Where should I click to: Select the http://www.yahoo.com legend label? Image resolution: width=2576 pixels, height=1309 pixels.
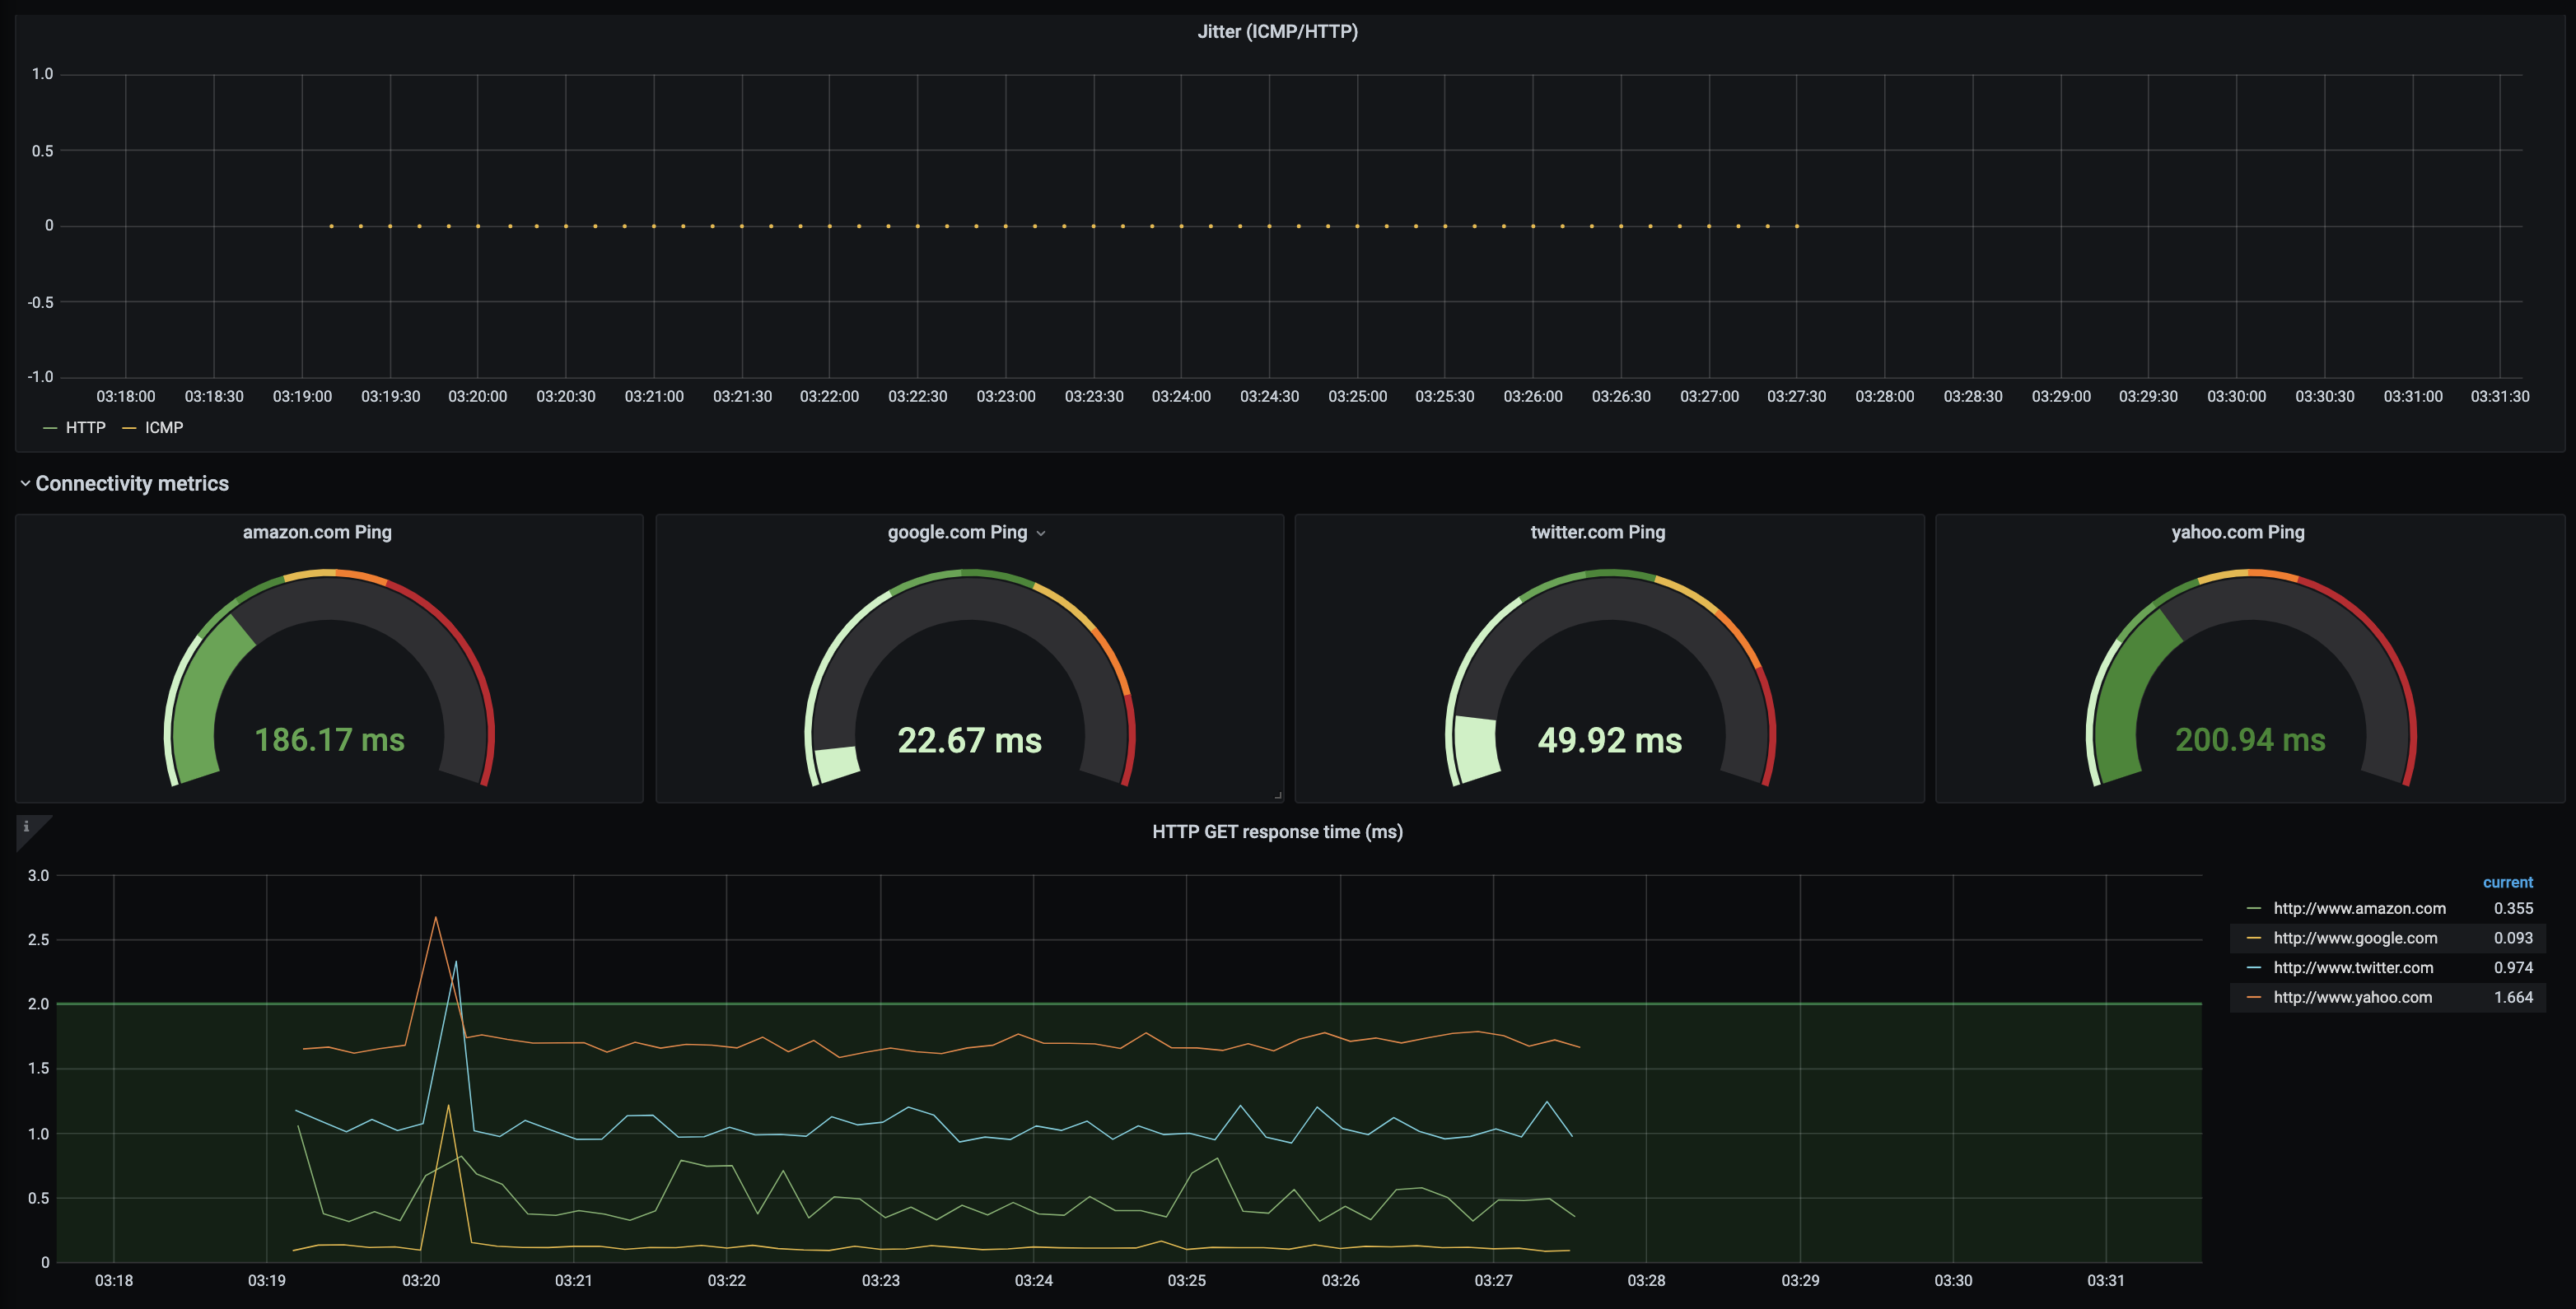point(2352,997)
